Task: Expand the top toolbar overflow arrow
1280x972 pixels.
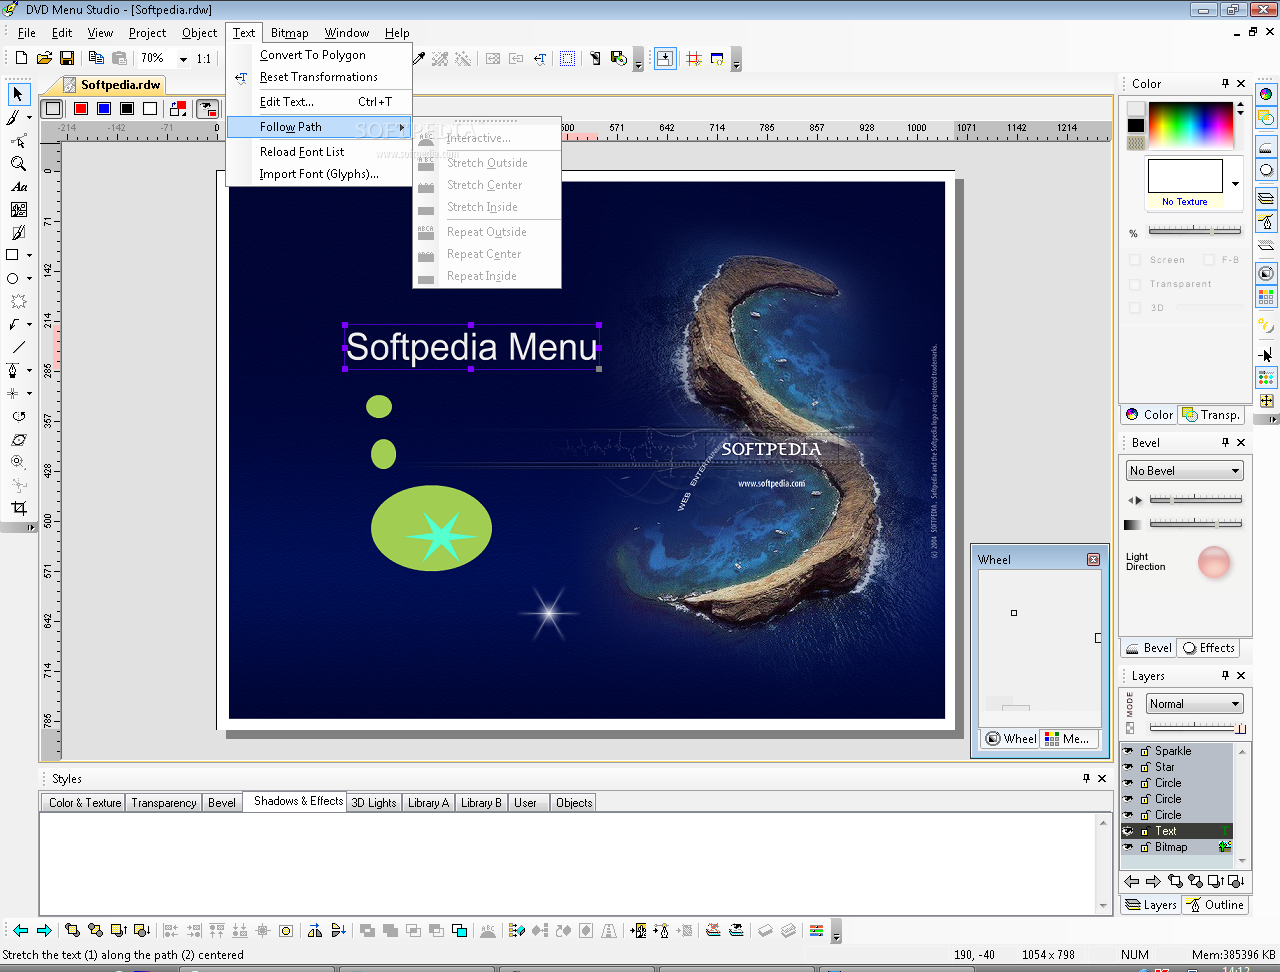Action: point(737,61)
